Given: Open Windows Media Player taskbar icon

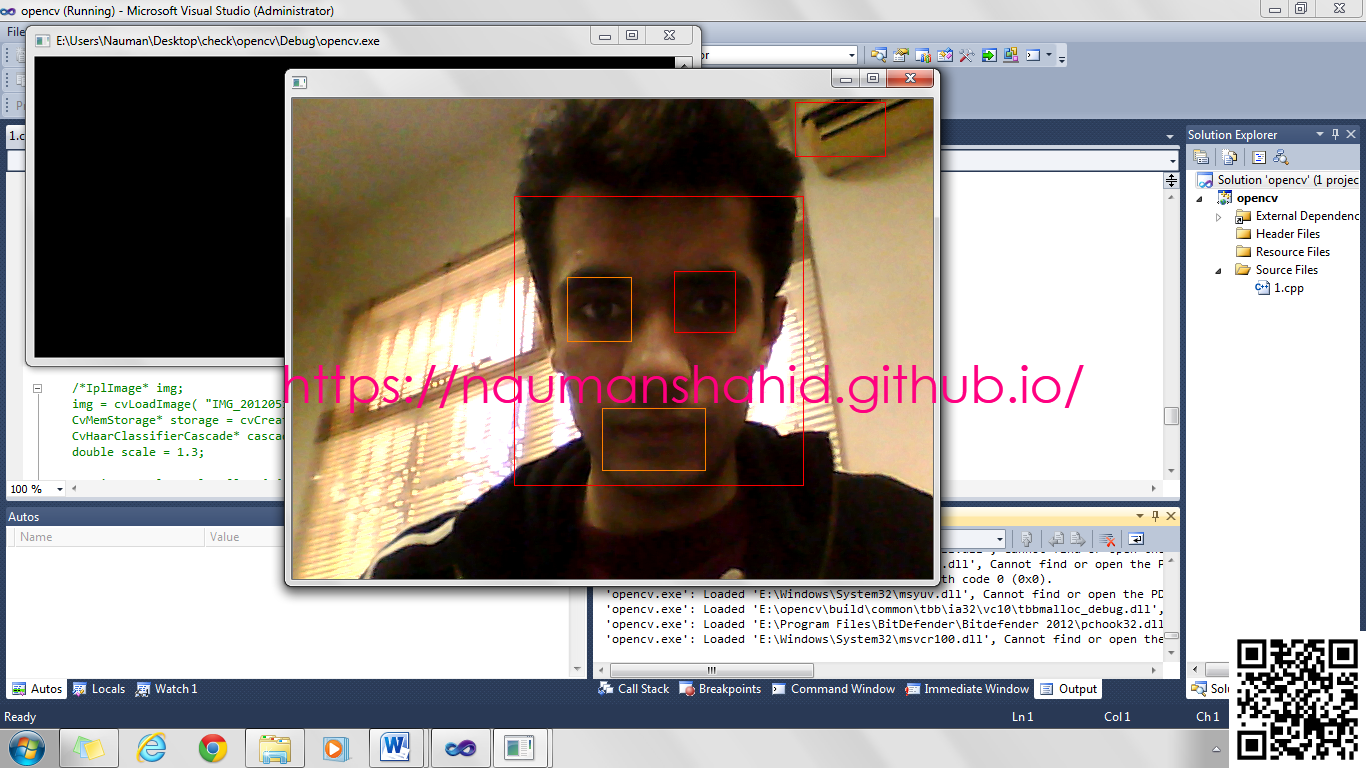Looking at the screenshot, I should (335, 747).
